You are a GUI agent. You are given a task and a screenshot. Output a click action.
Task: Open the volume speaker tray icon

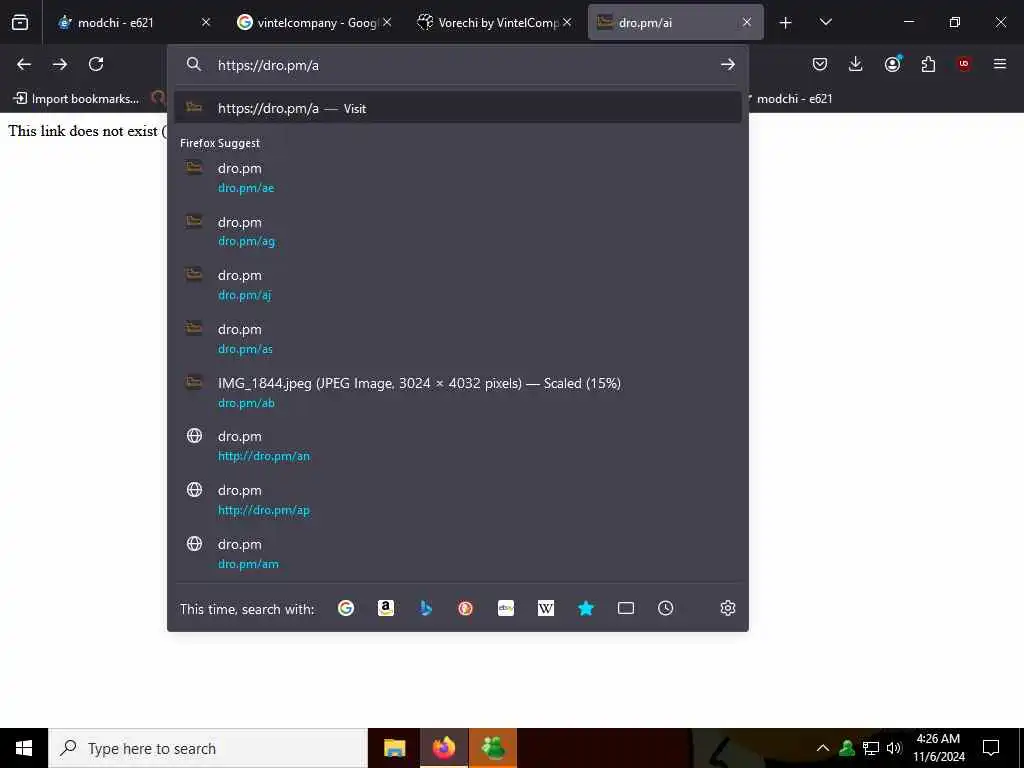[894, 748]
